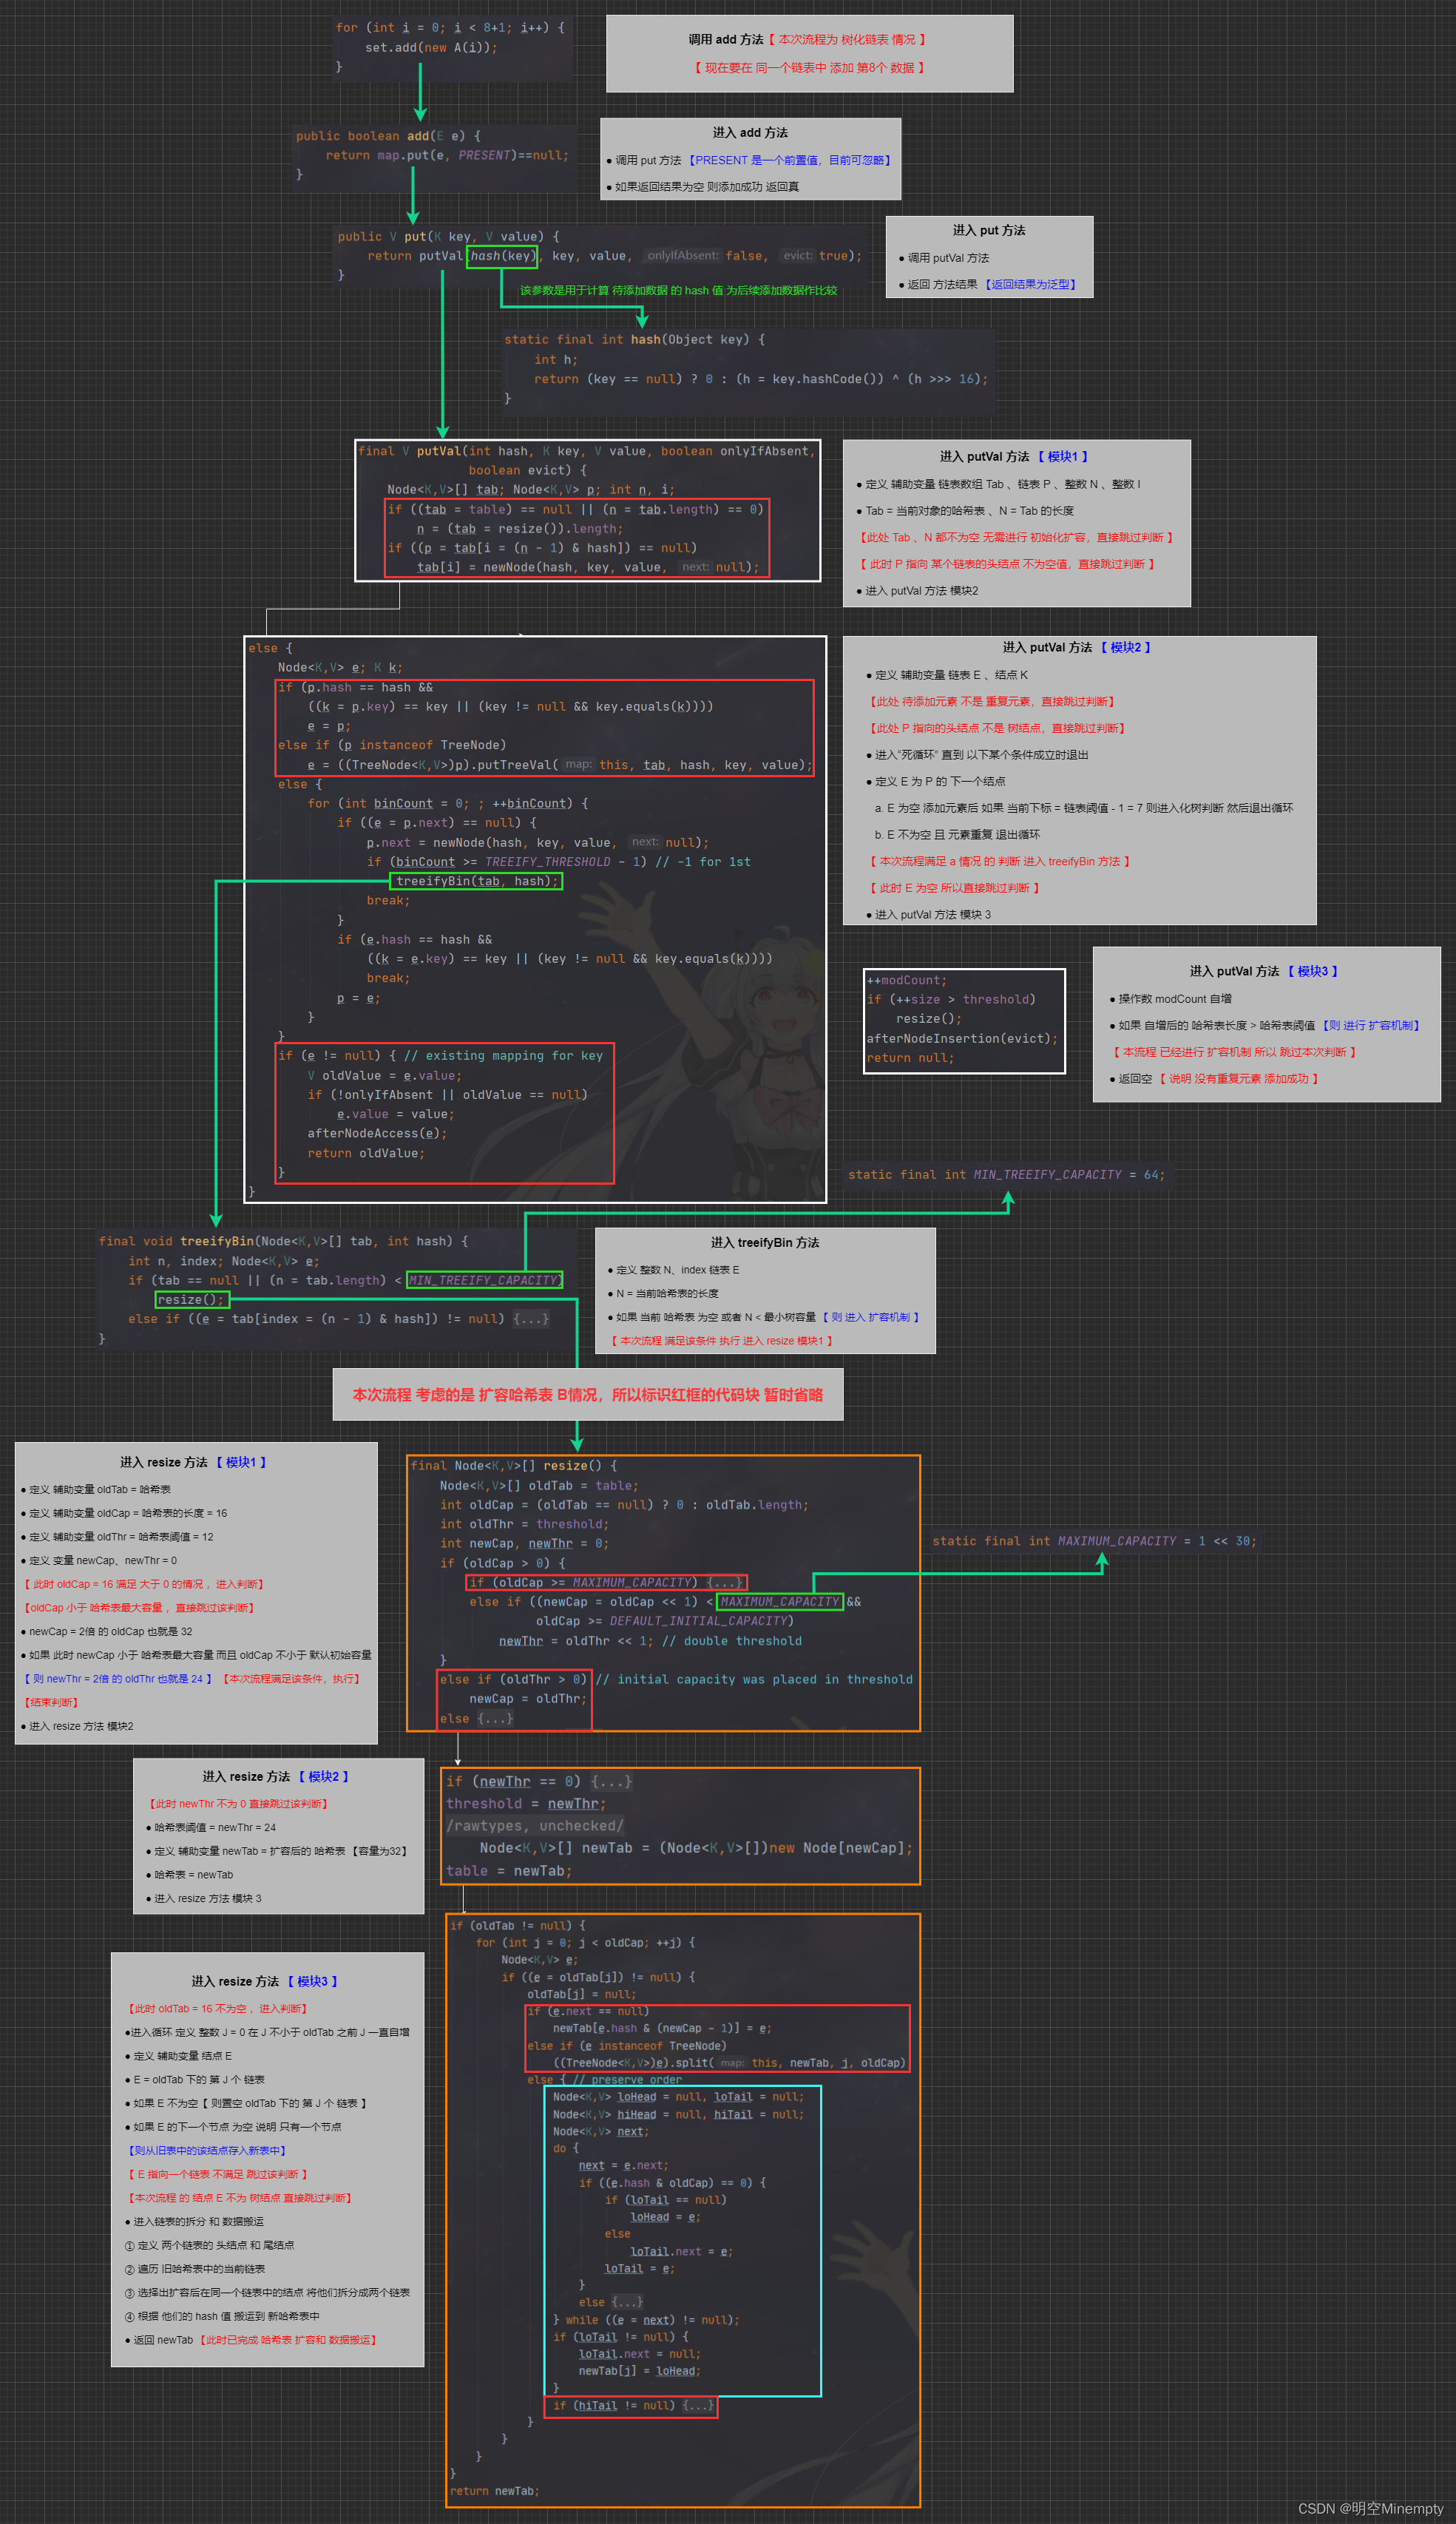This screenshot has height=2524, width=1456.
Task: Click the 'return oldValue;' line
Action: (366, 1154)
